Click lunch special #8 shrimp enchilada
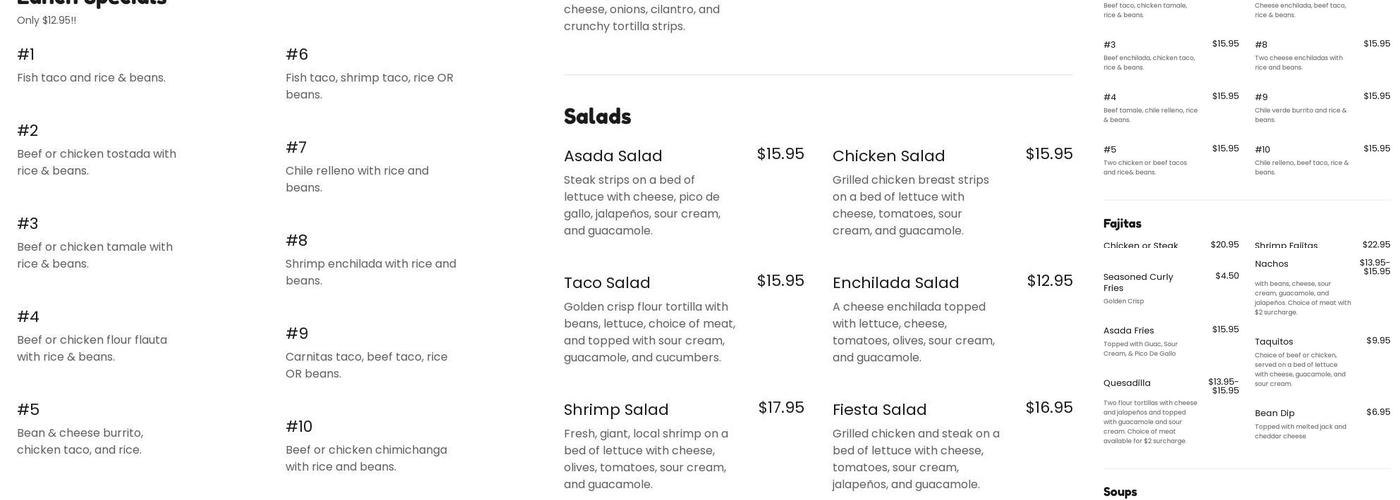 296,241
